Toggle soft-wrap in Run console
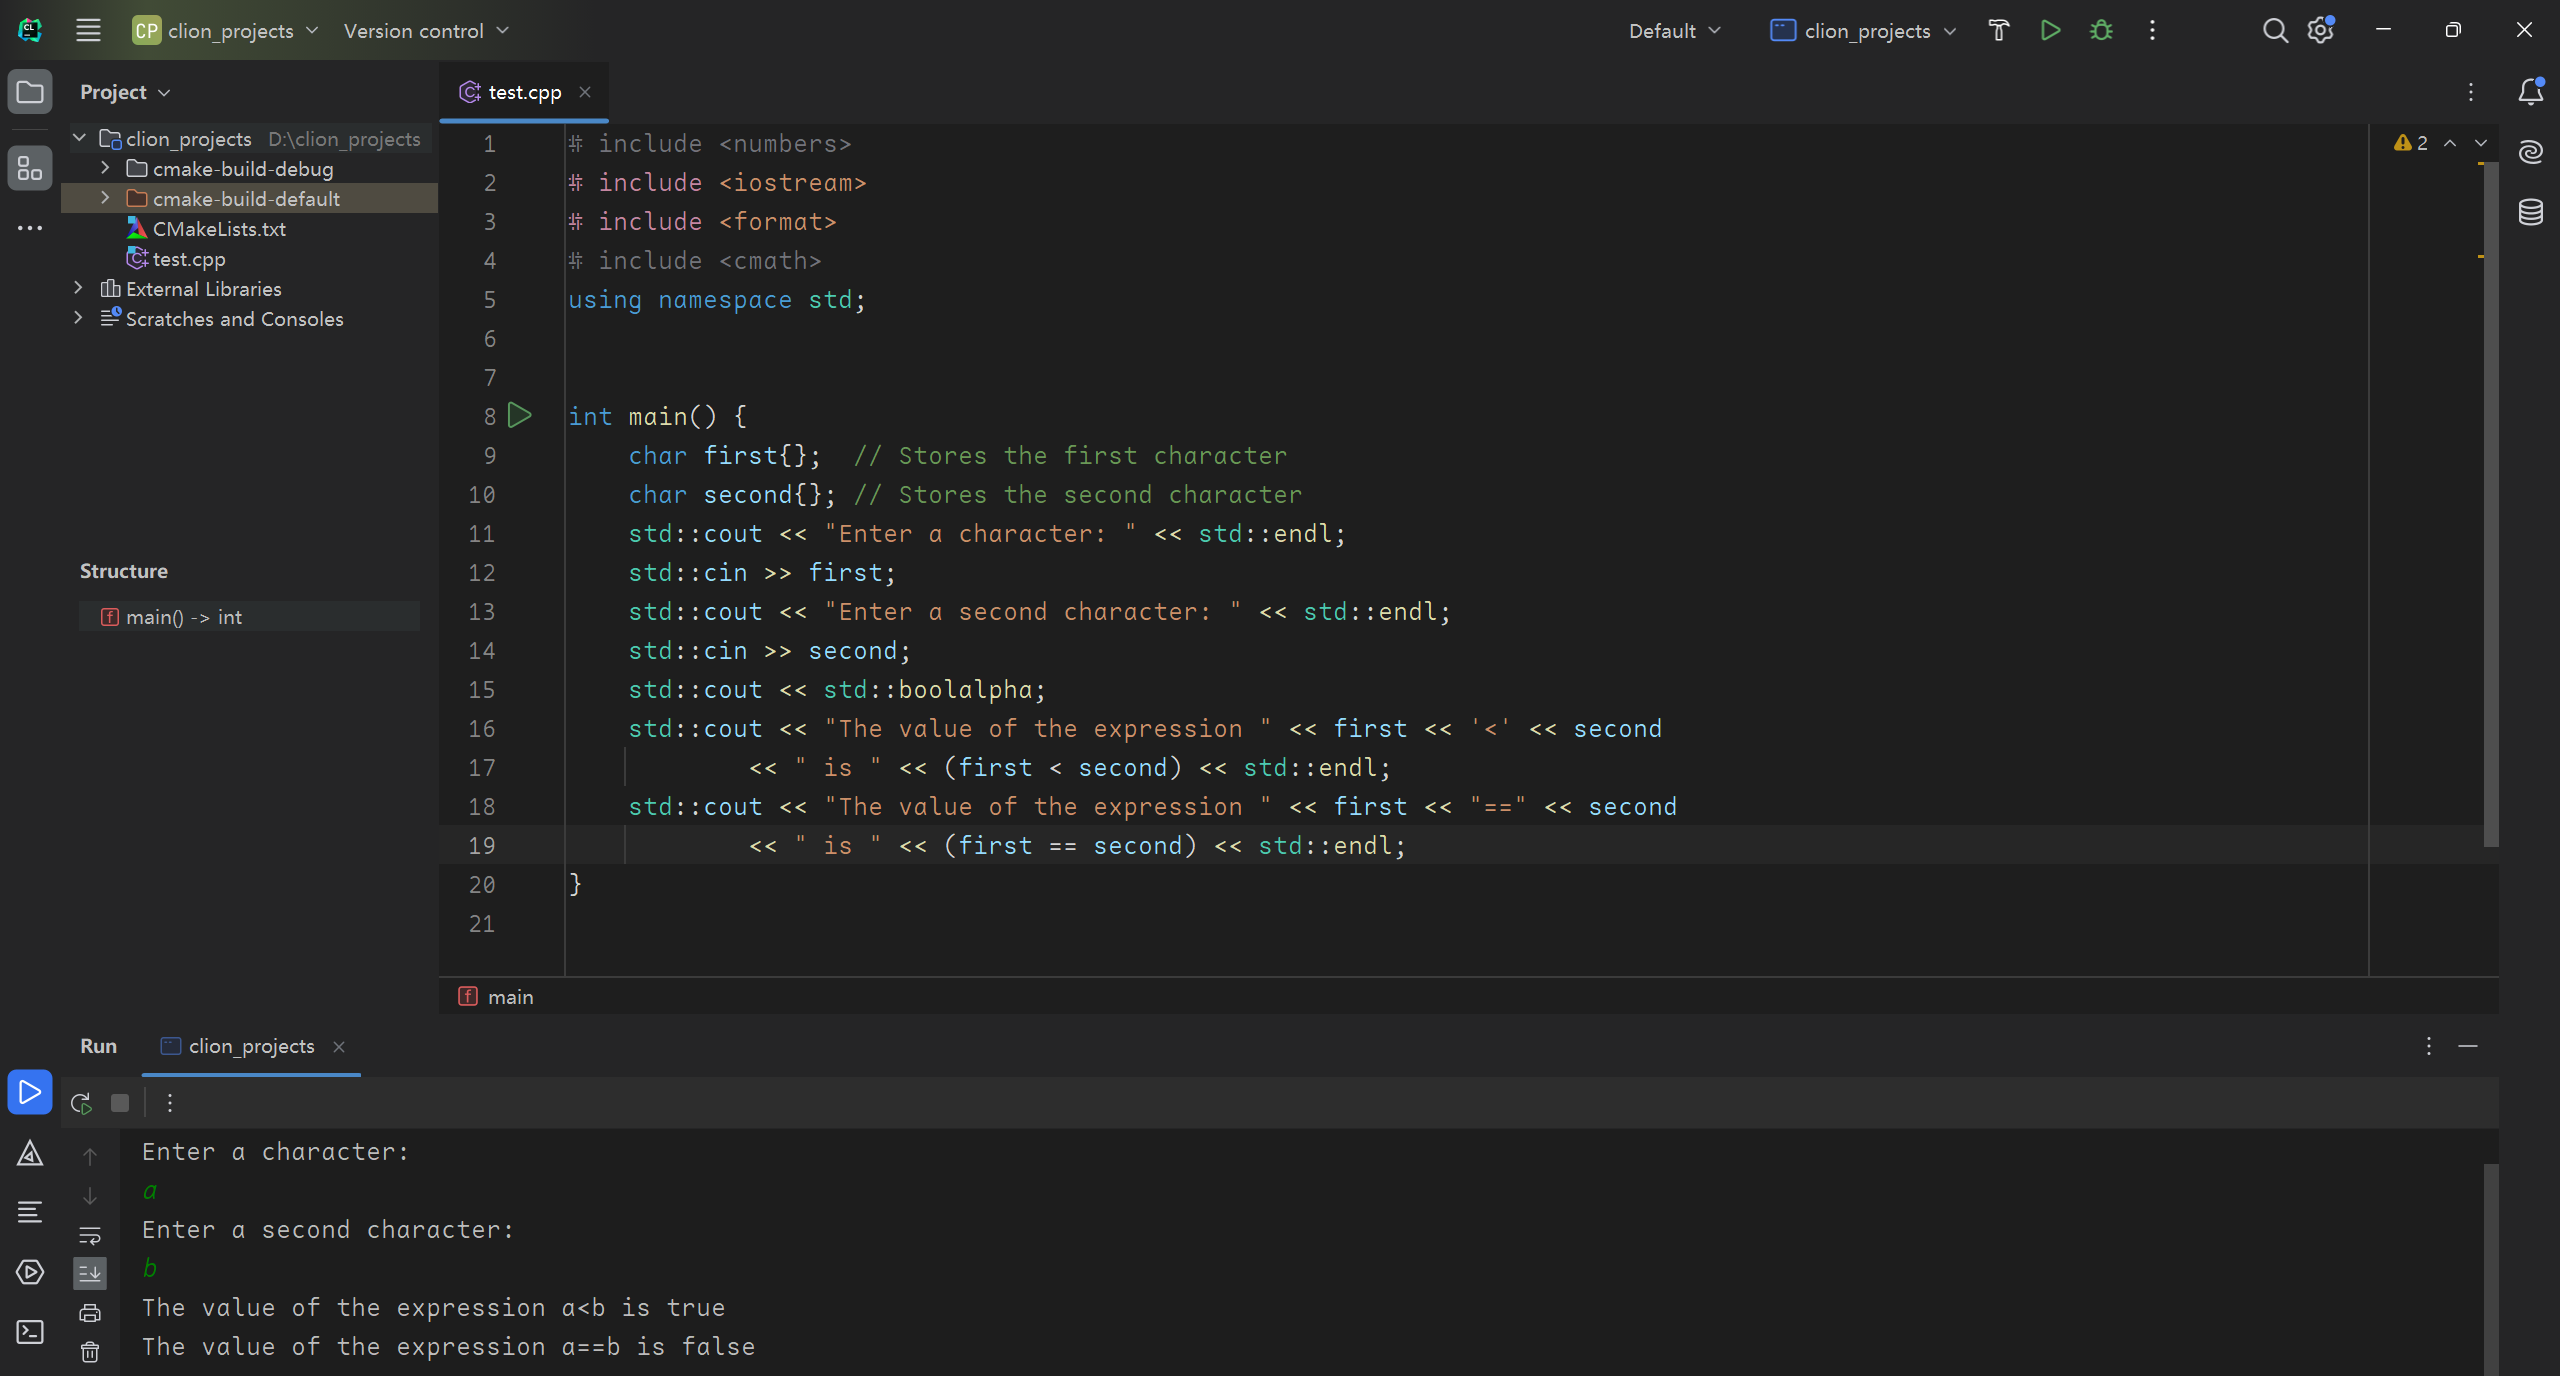Image resolution: width=2560 pixels, height=1376 pixels. coord(90,1235)
